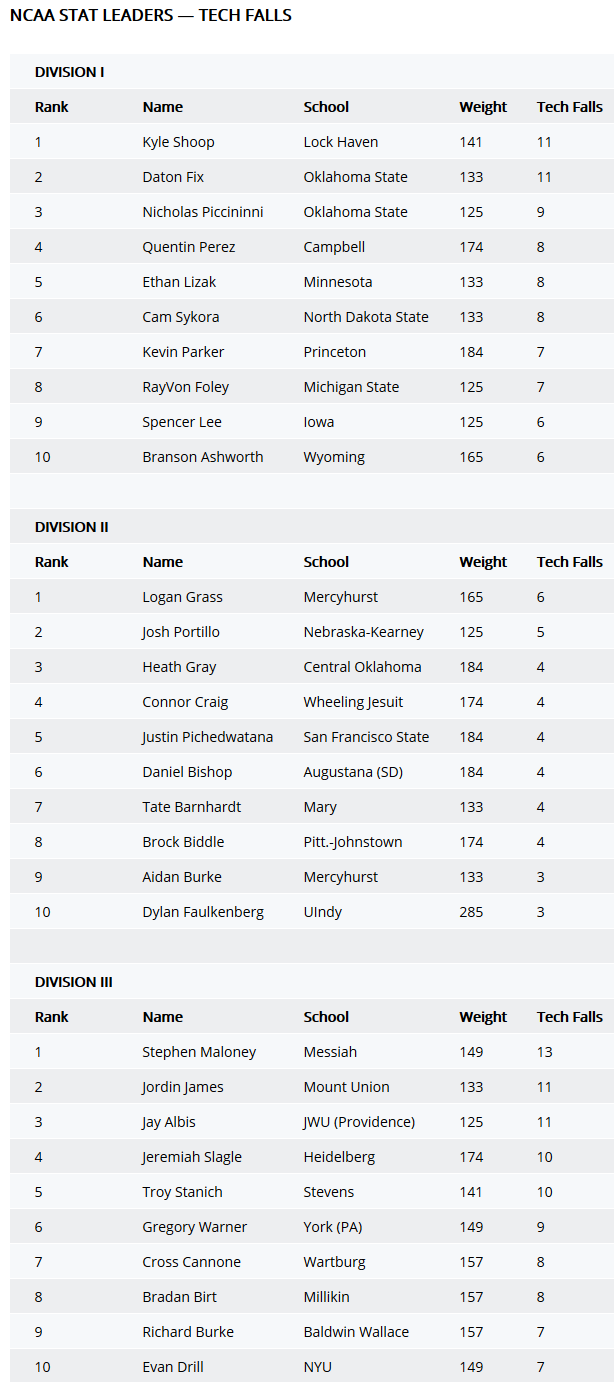Click the Division III section header

click(x=73, y=982)
